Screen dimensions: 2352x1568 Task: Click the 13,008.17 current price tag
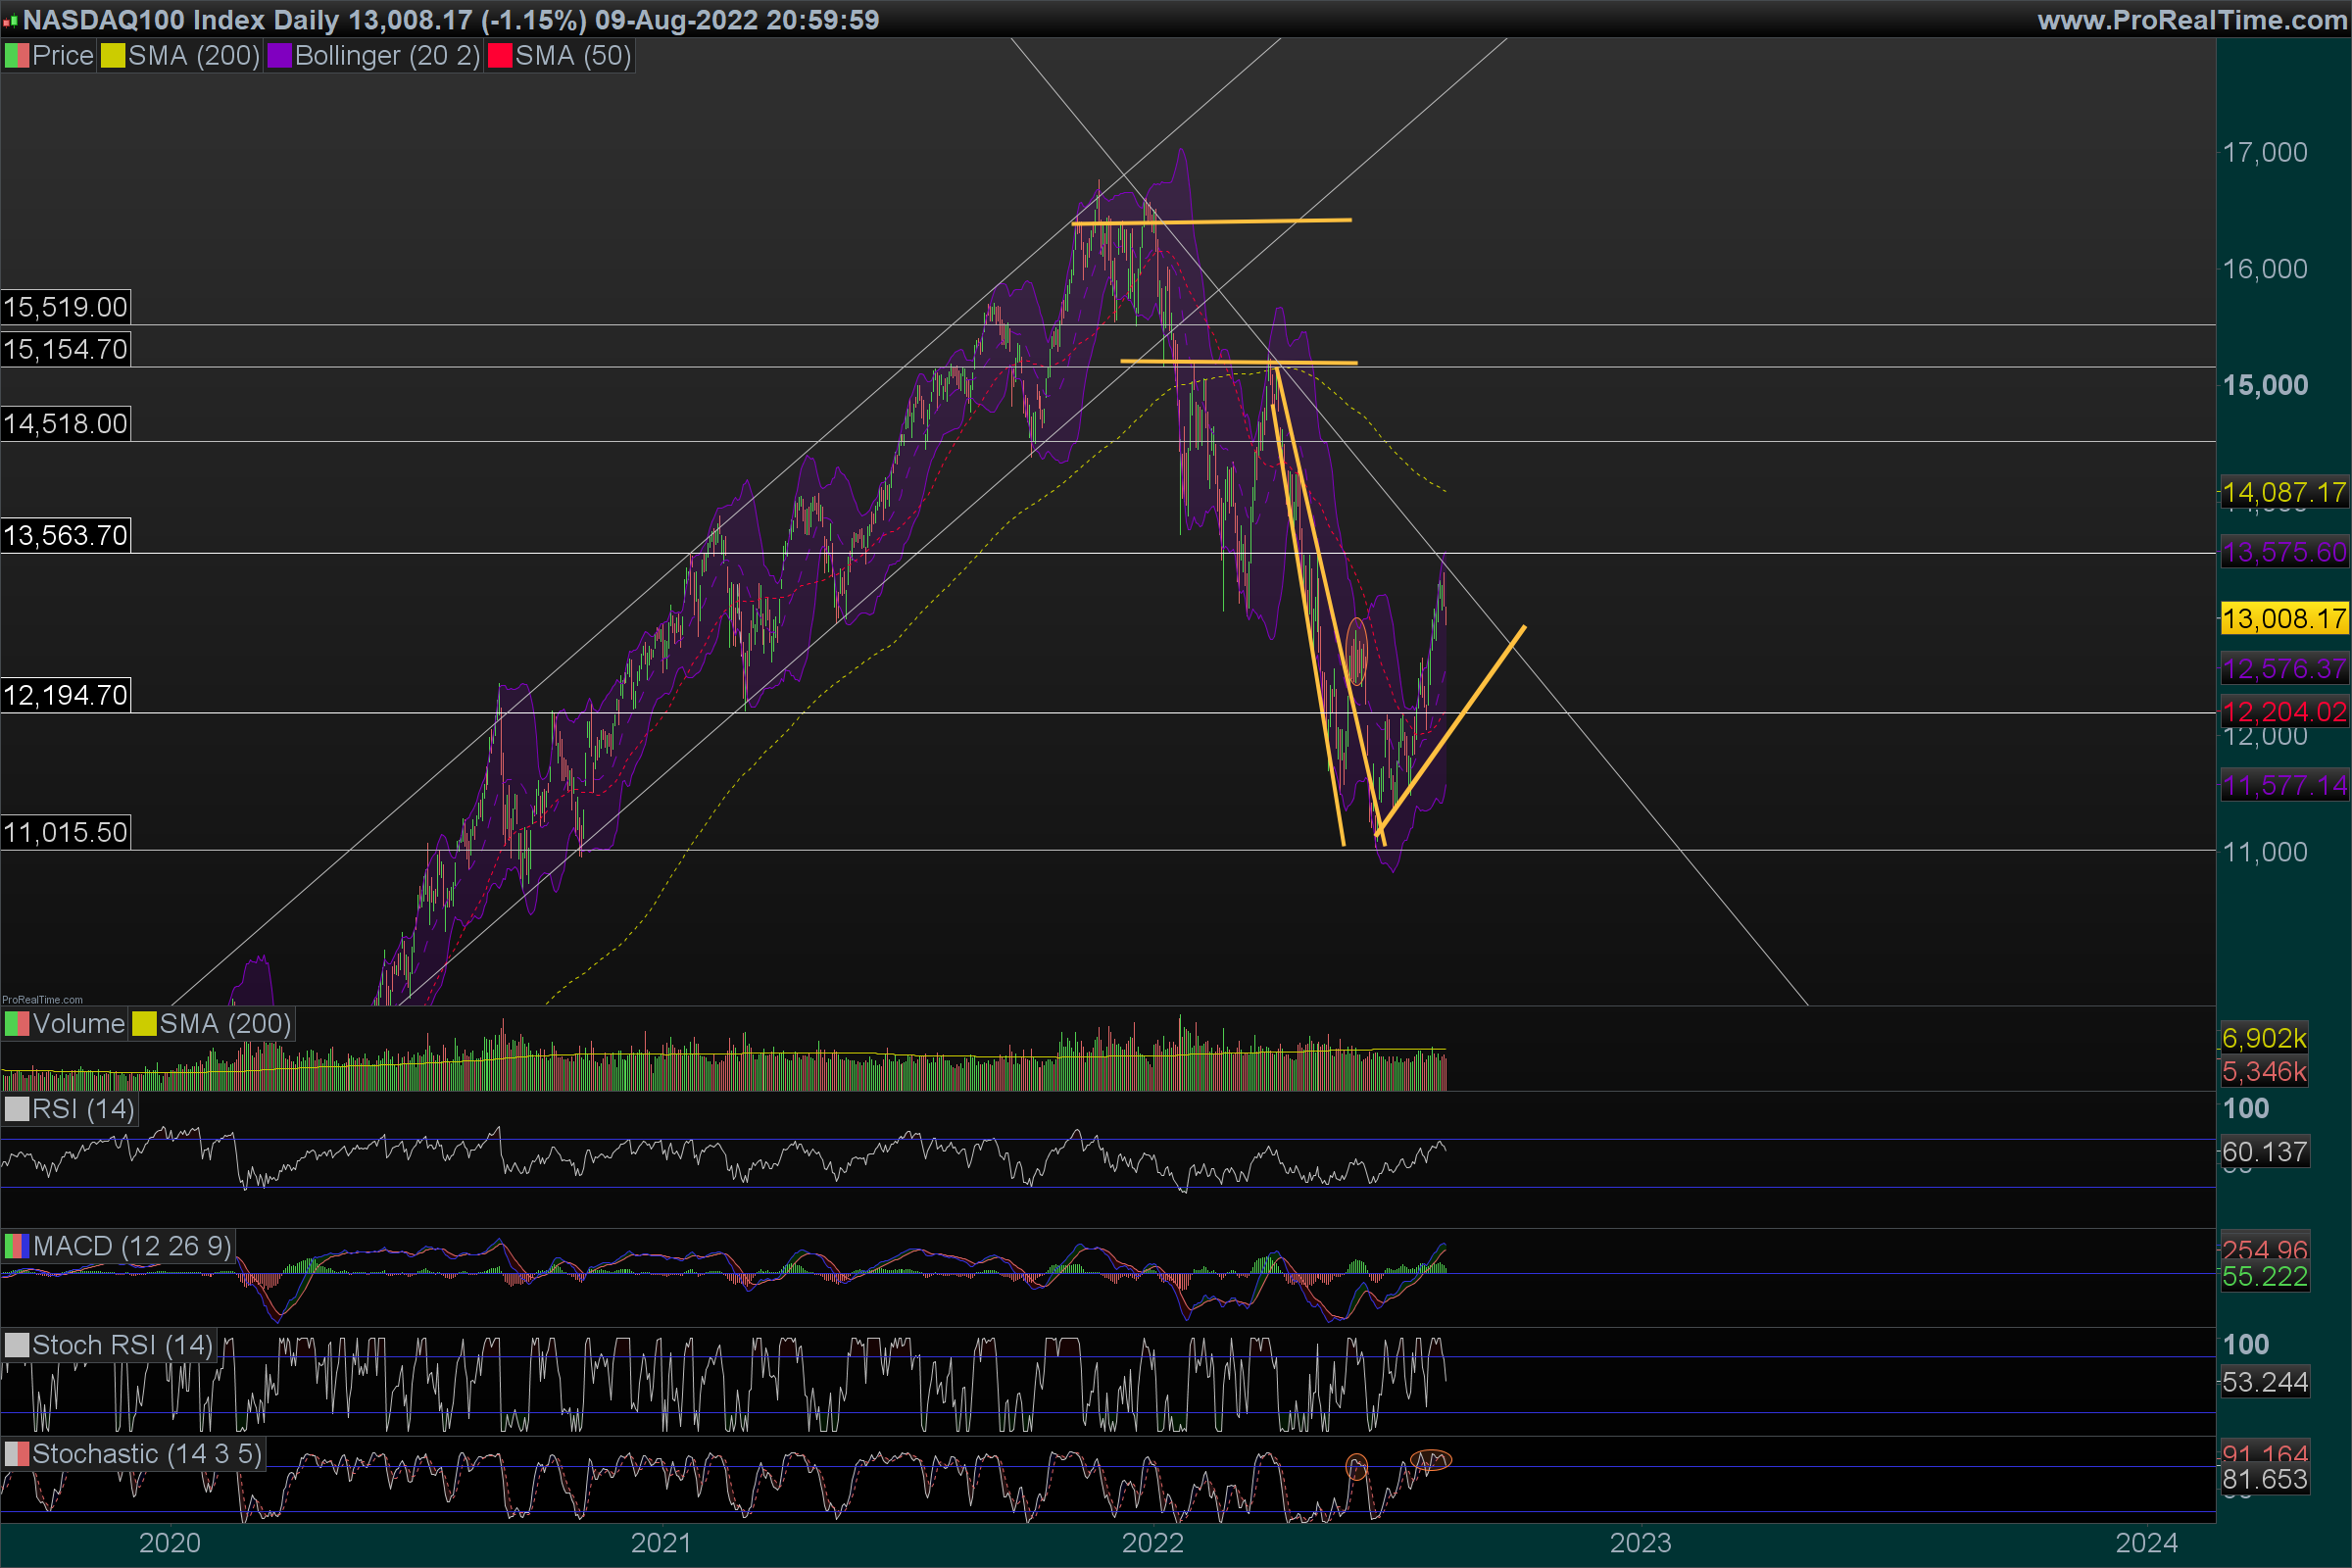2284,618
